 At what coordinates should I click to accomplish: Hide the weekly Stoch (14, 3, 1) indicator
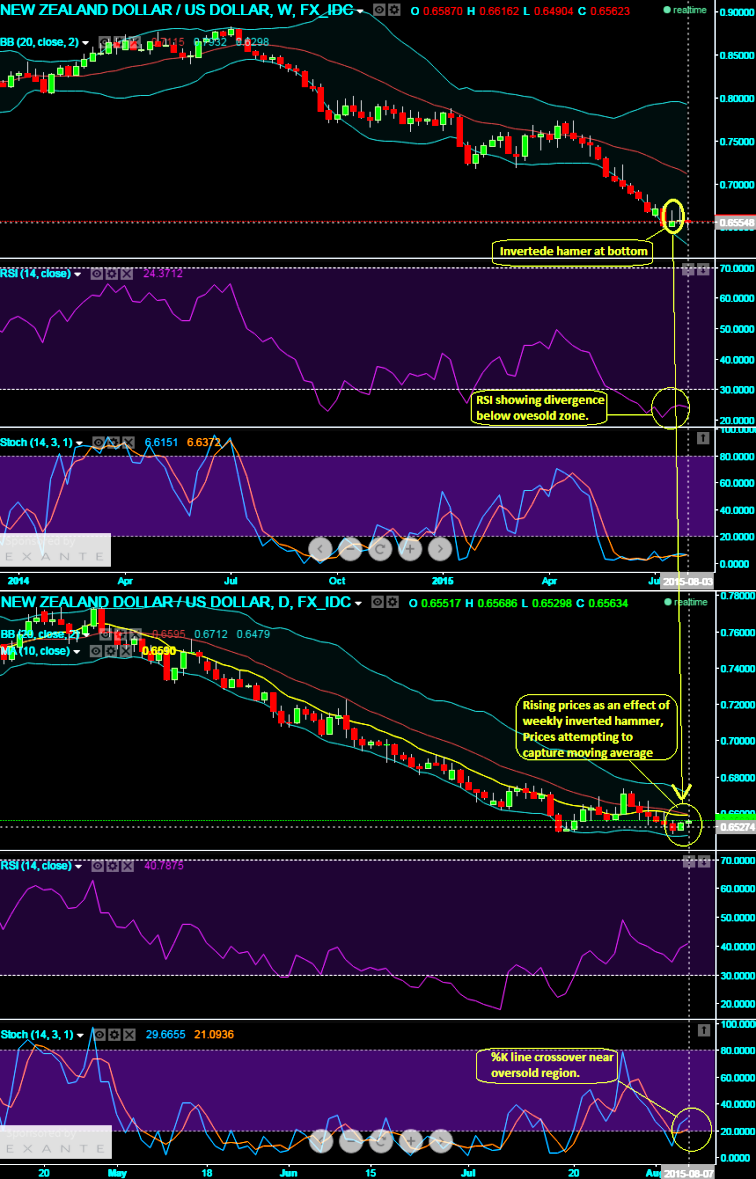(x=99, y=442)
